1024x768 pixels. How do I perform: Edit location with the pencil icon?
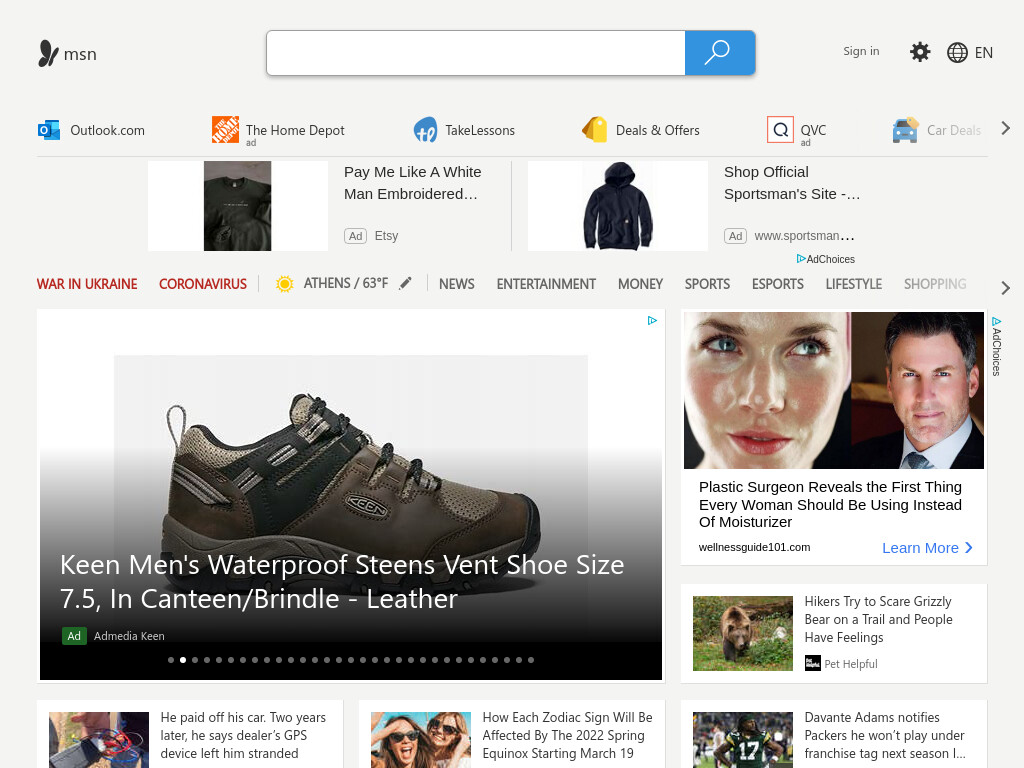tap(406, 283)
